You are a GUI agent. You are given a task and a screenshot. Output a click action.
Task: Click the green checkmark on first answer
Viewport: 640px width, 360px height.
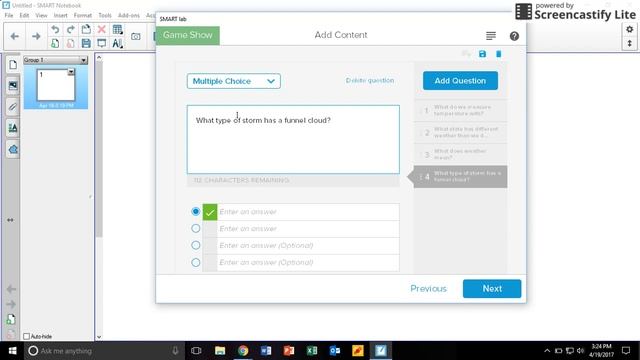[210, 212]
